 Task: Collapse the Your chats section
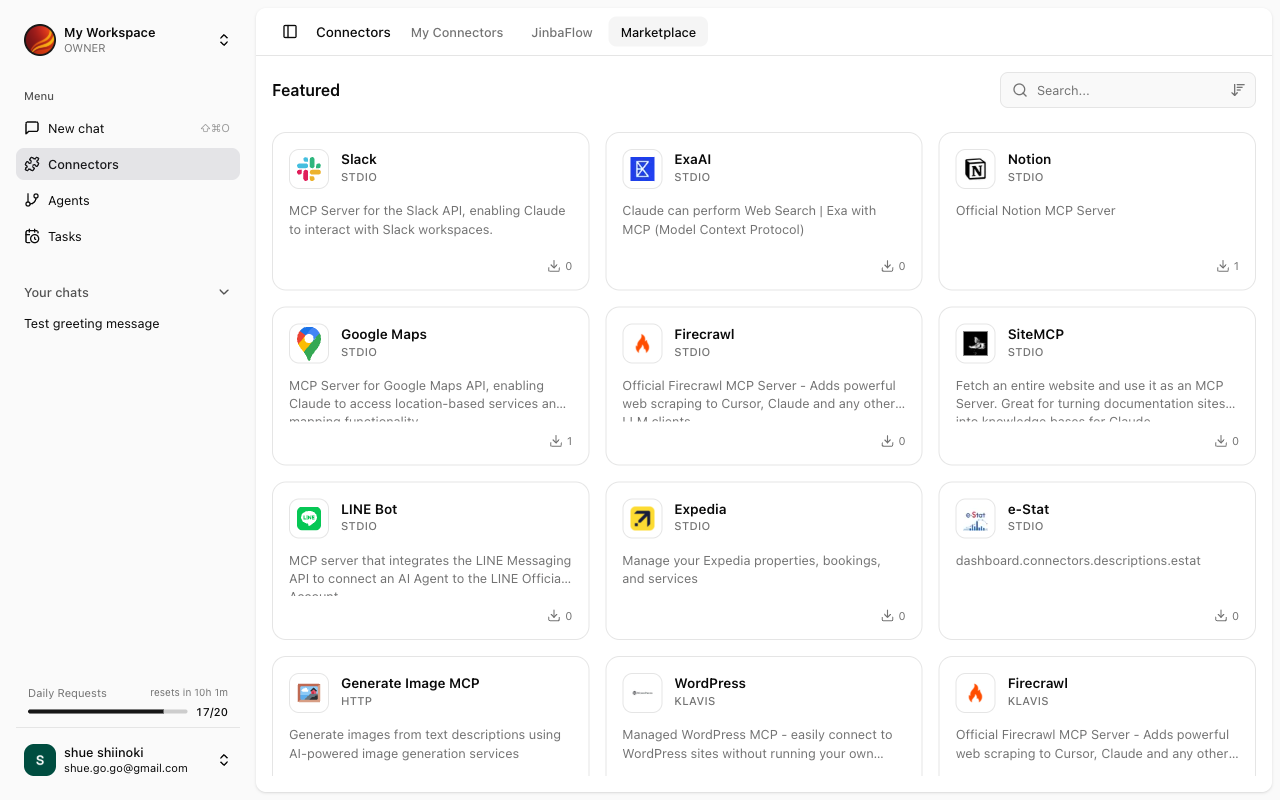[224, 291]
